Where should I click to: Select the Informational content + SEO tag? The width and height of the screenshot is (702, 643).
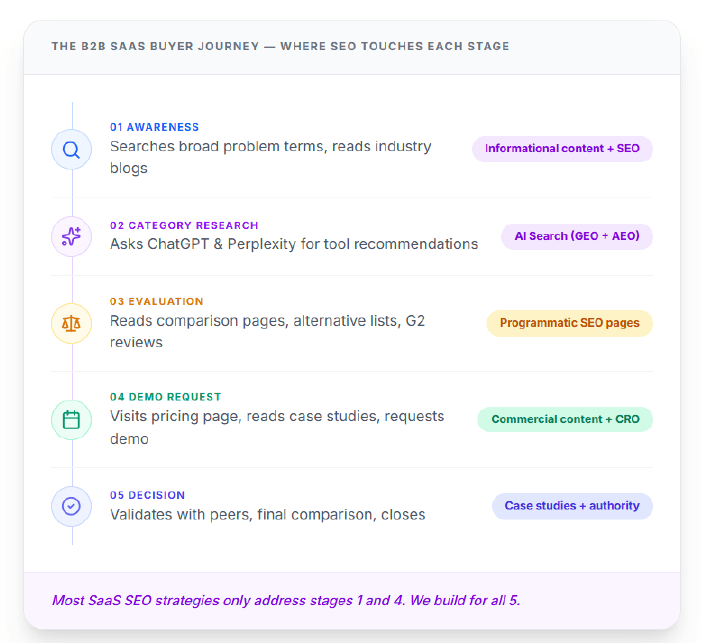562,149
